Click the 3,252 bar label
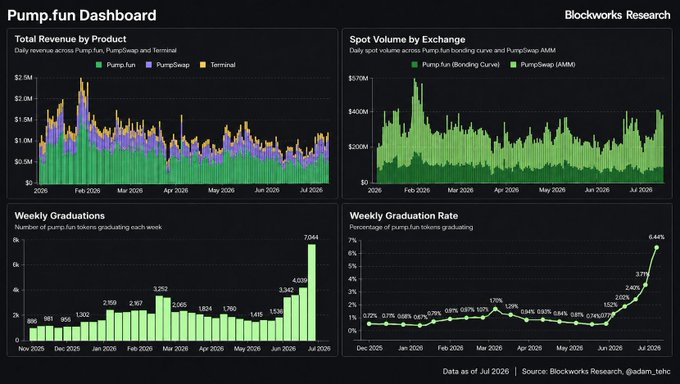This screenshot has width=680, height=384. pos(160,289)
